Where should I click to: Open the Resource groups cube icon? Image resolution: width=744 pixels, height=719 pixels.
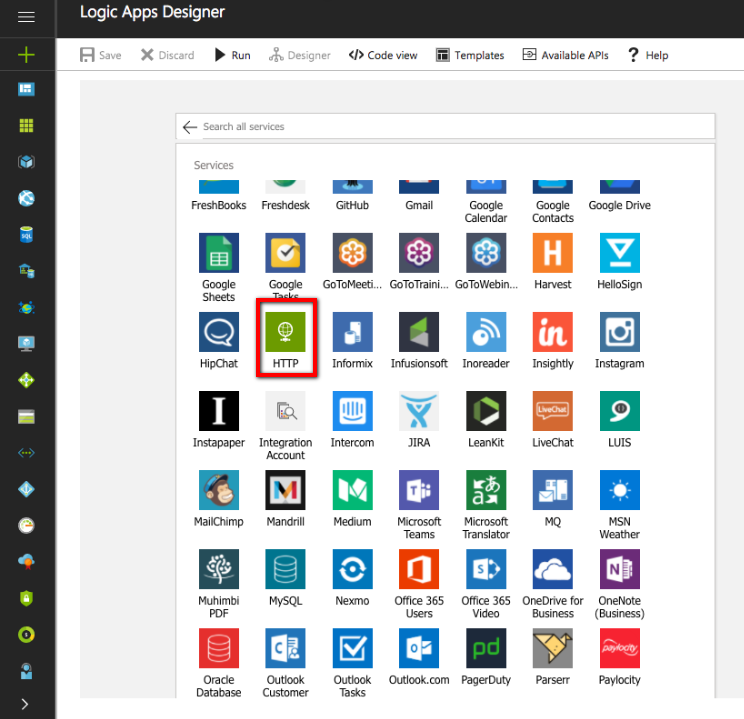click(x=26, y=162)
